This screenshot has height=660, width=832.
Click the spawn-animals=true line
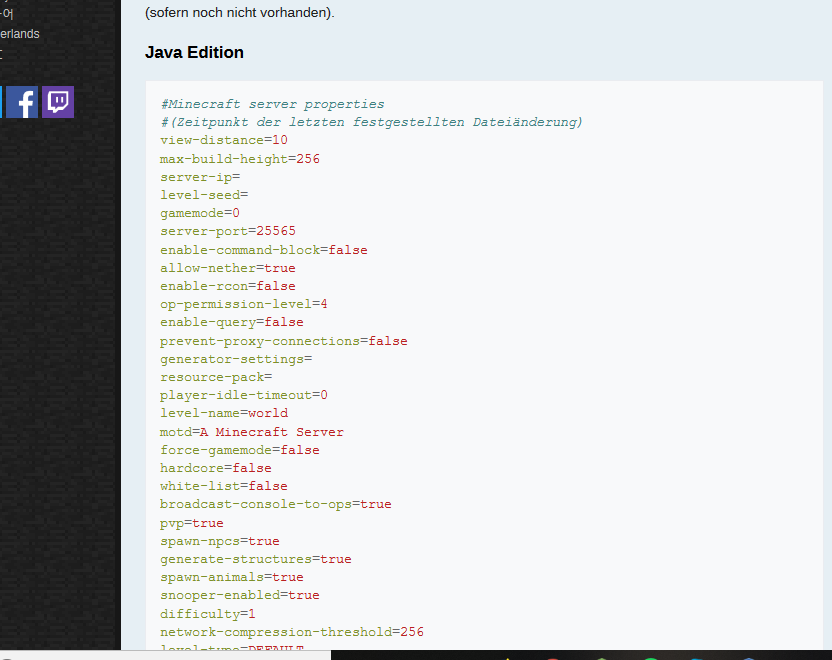tap(232, 578)
